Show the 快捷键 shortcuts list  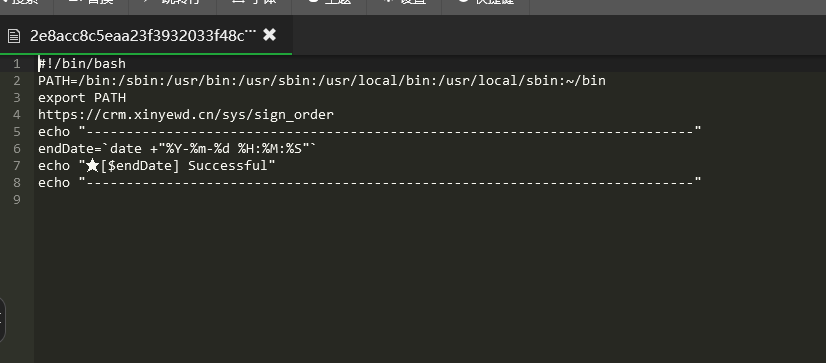click(486, 3)
